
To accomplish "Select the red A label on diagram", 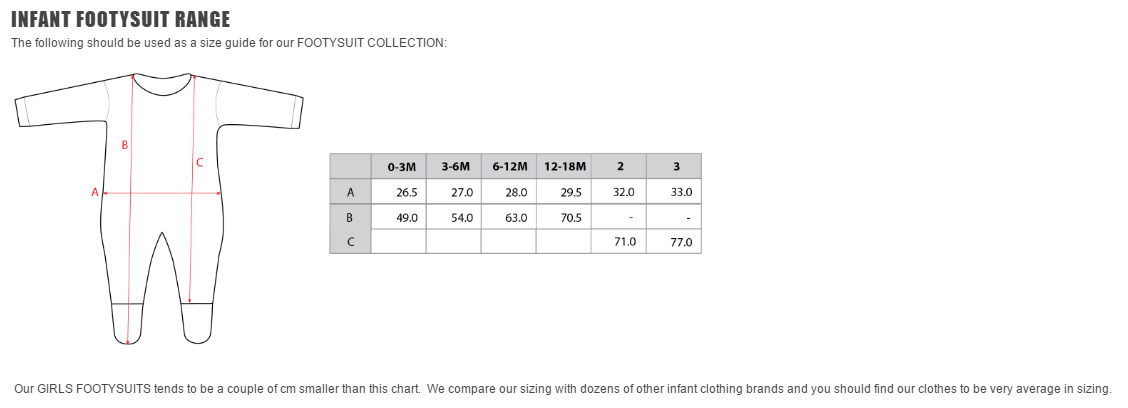I will point(94,192).
